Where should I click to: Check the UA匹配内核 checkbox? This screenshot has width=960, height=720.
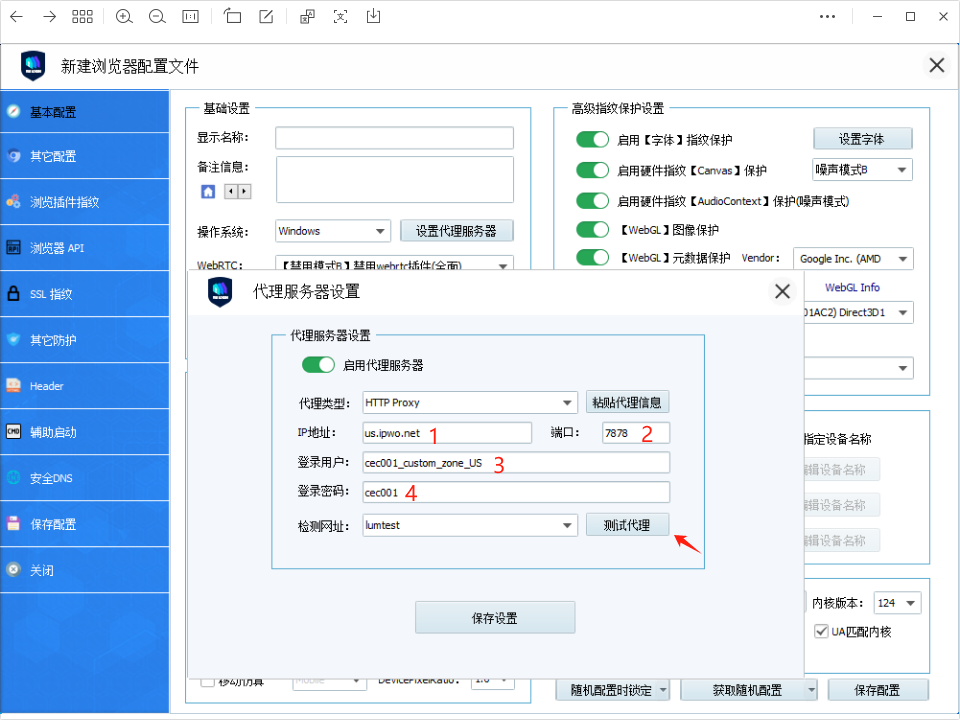tap(821, 631)
